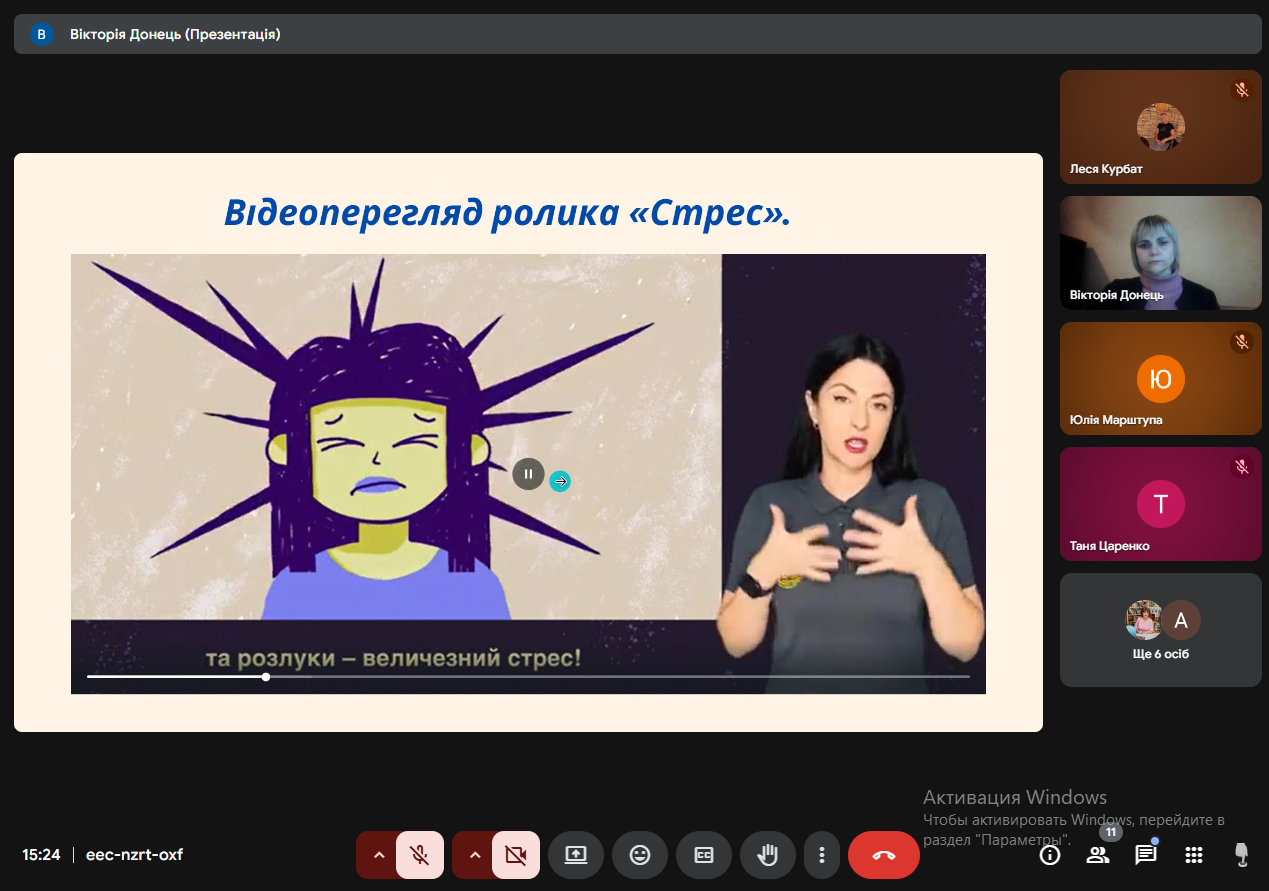This screenshot has width=1269, height=891.
Task: Turn on the camera
Action: click(x=516, y=855)
